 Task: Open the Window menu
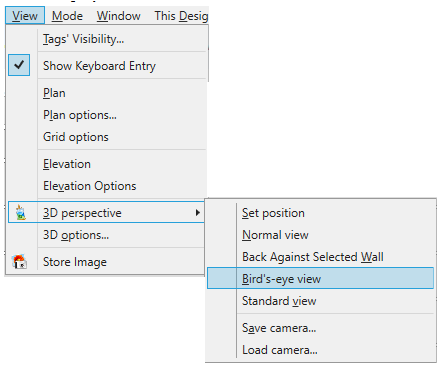coord(119,16)
